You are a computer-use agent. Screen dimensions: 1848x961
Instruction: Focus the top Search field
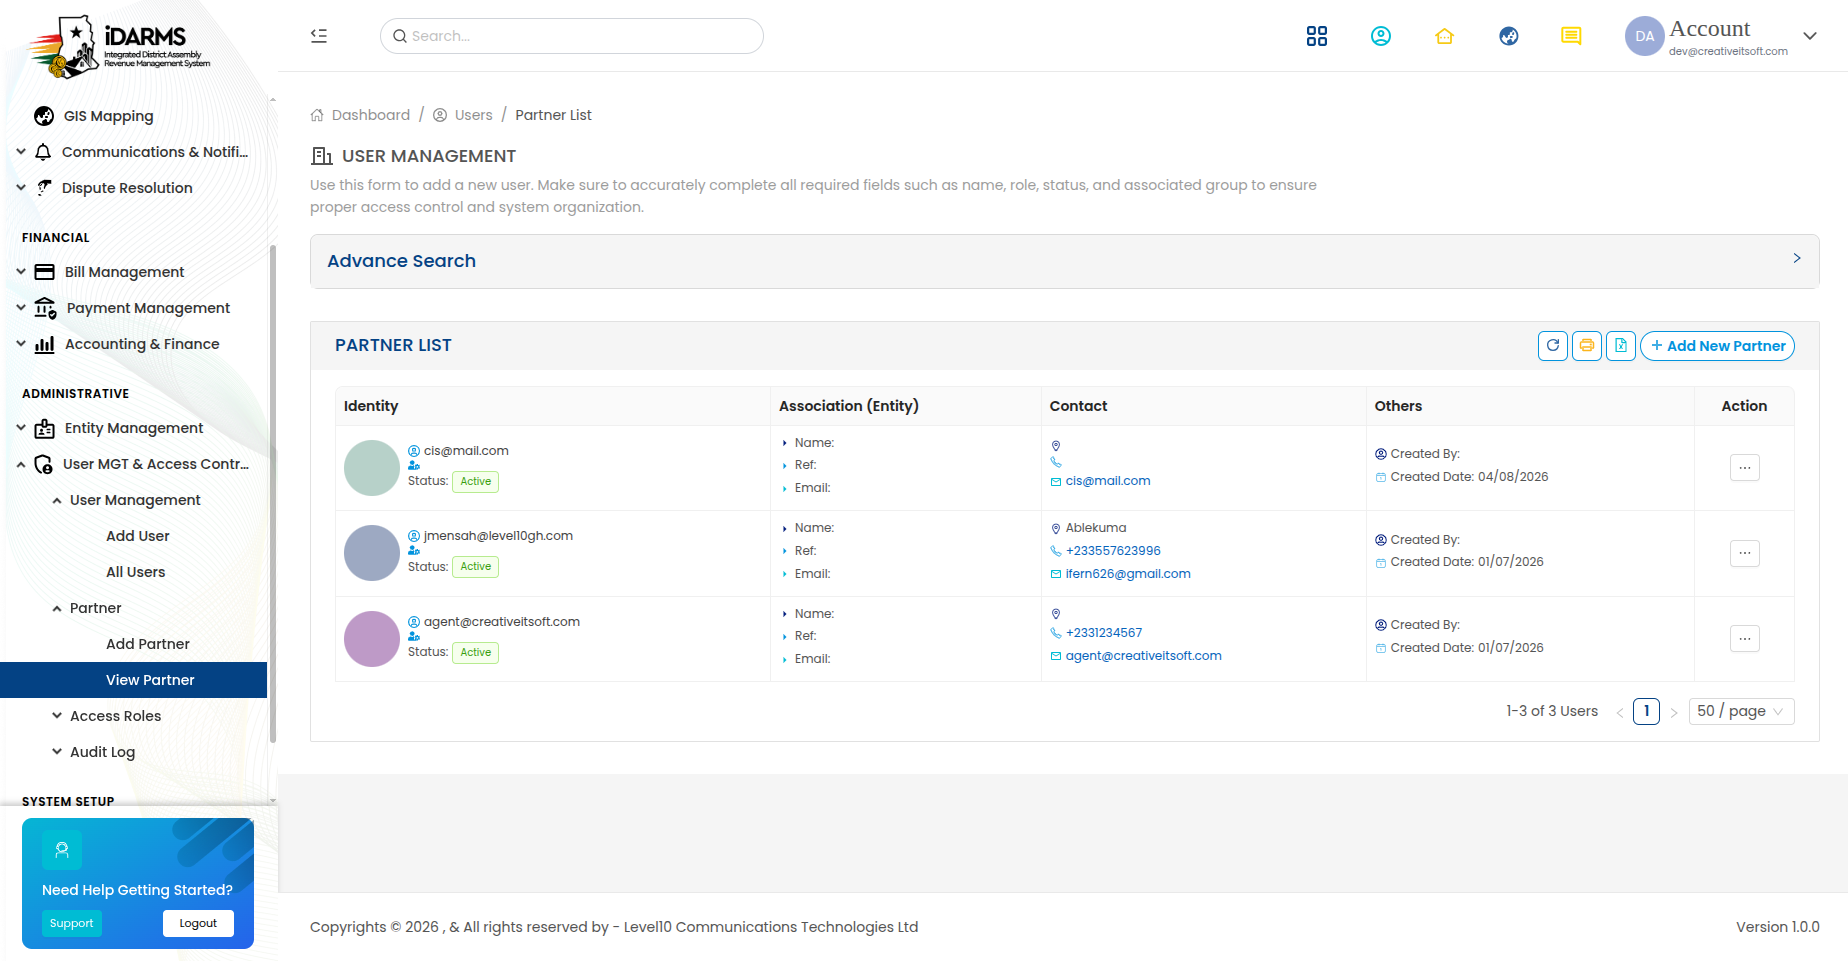click(572, 36)
